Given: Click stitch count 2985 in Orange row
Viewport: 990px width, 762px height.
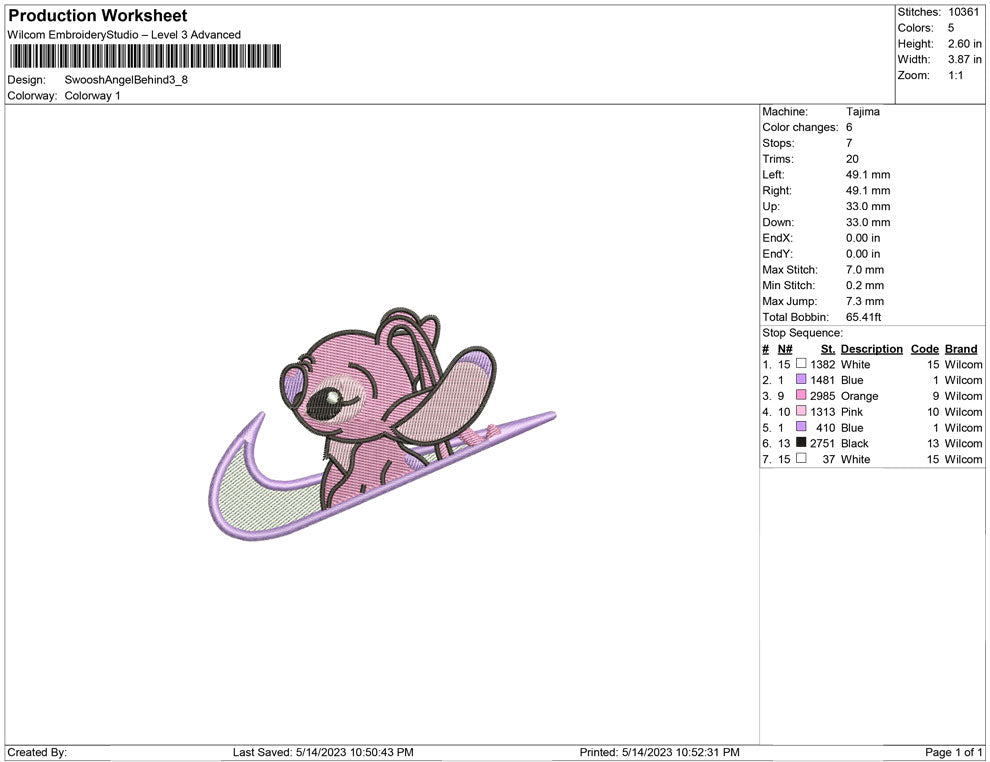Looking at the screenshot, I should point(823,396).
